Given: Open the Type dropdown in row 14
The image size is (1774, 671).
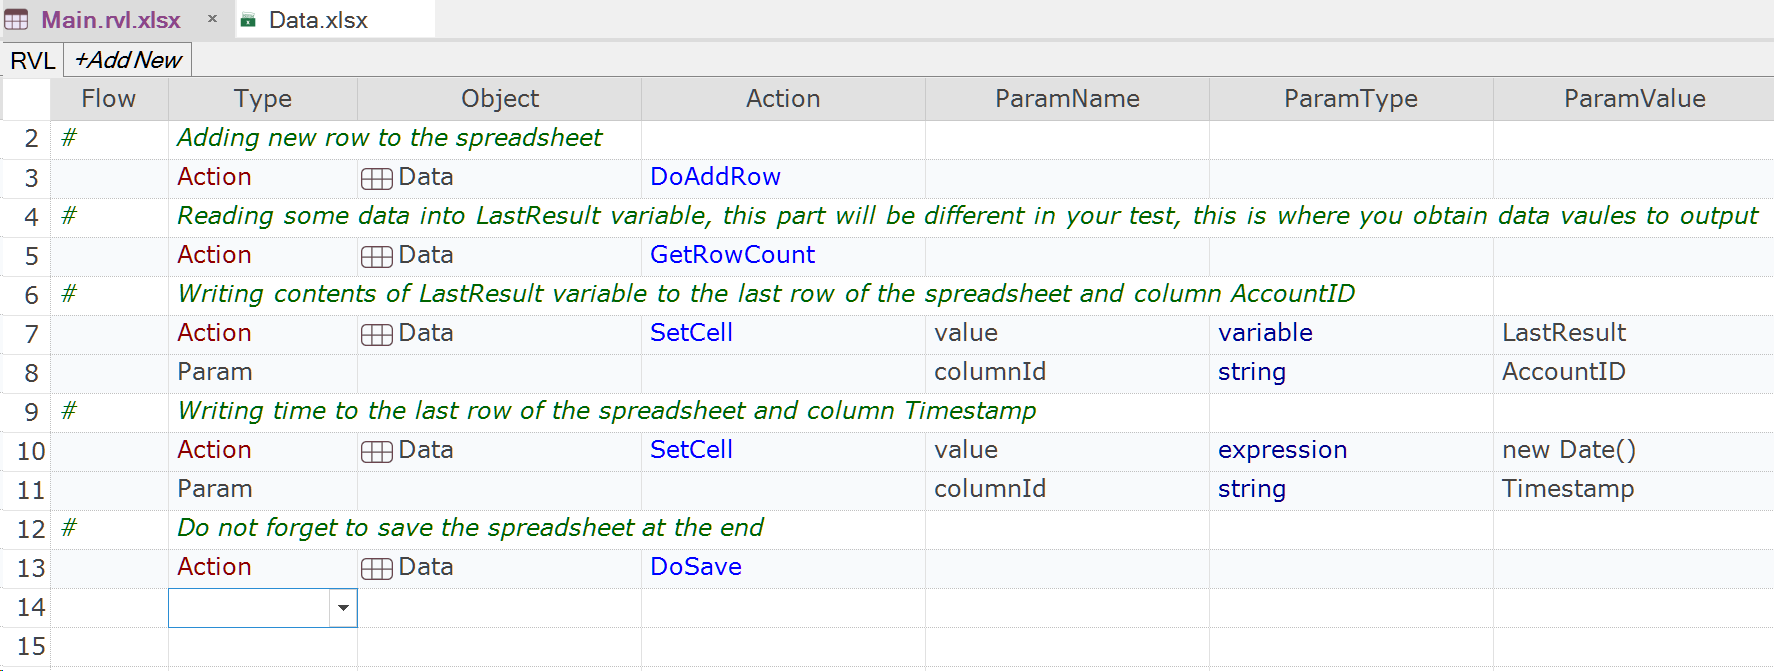Looking at the screenshot, I should coord(343,608).
